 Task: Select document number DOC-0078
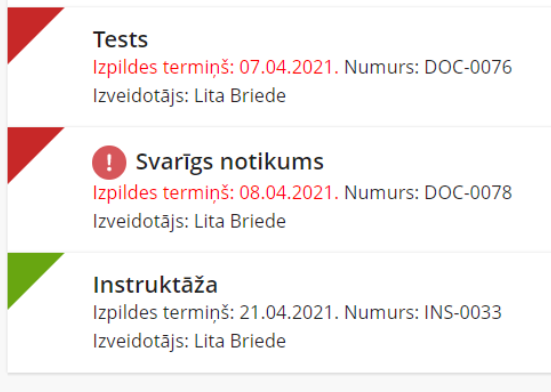coord(468,192)
